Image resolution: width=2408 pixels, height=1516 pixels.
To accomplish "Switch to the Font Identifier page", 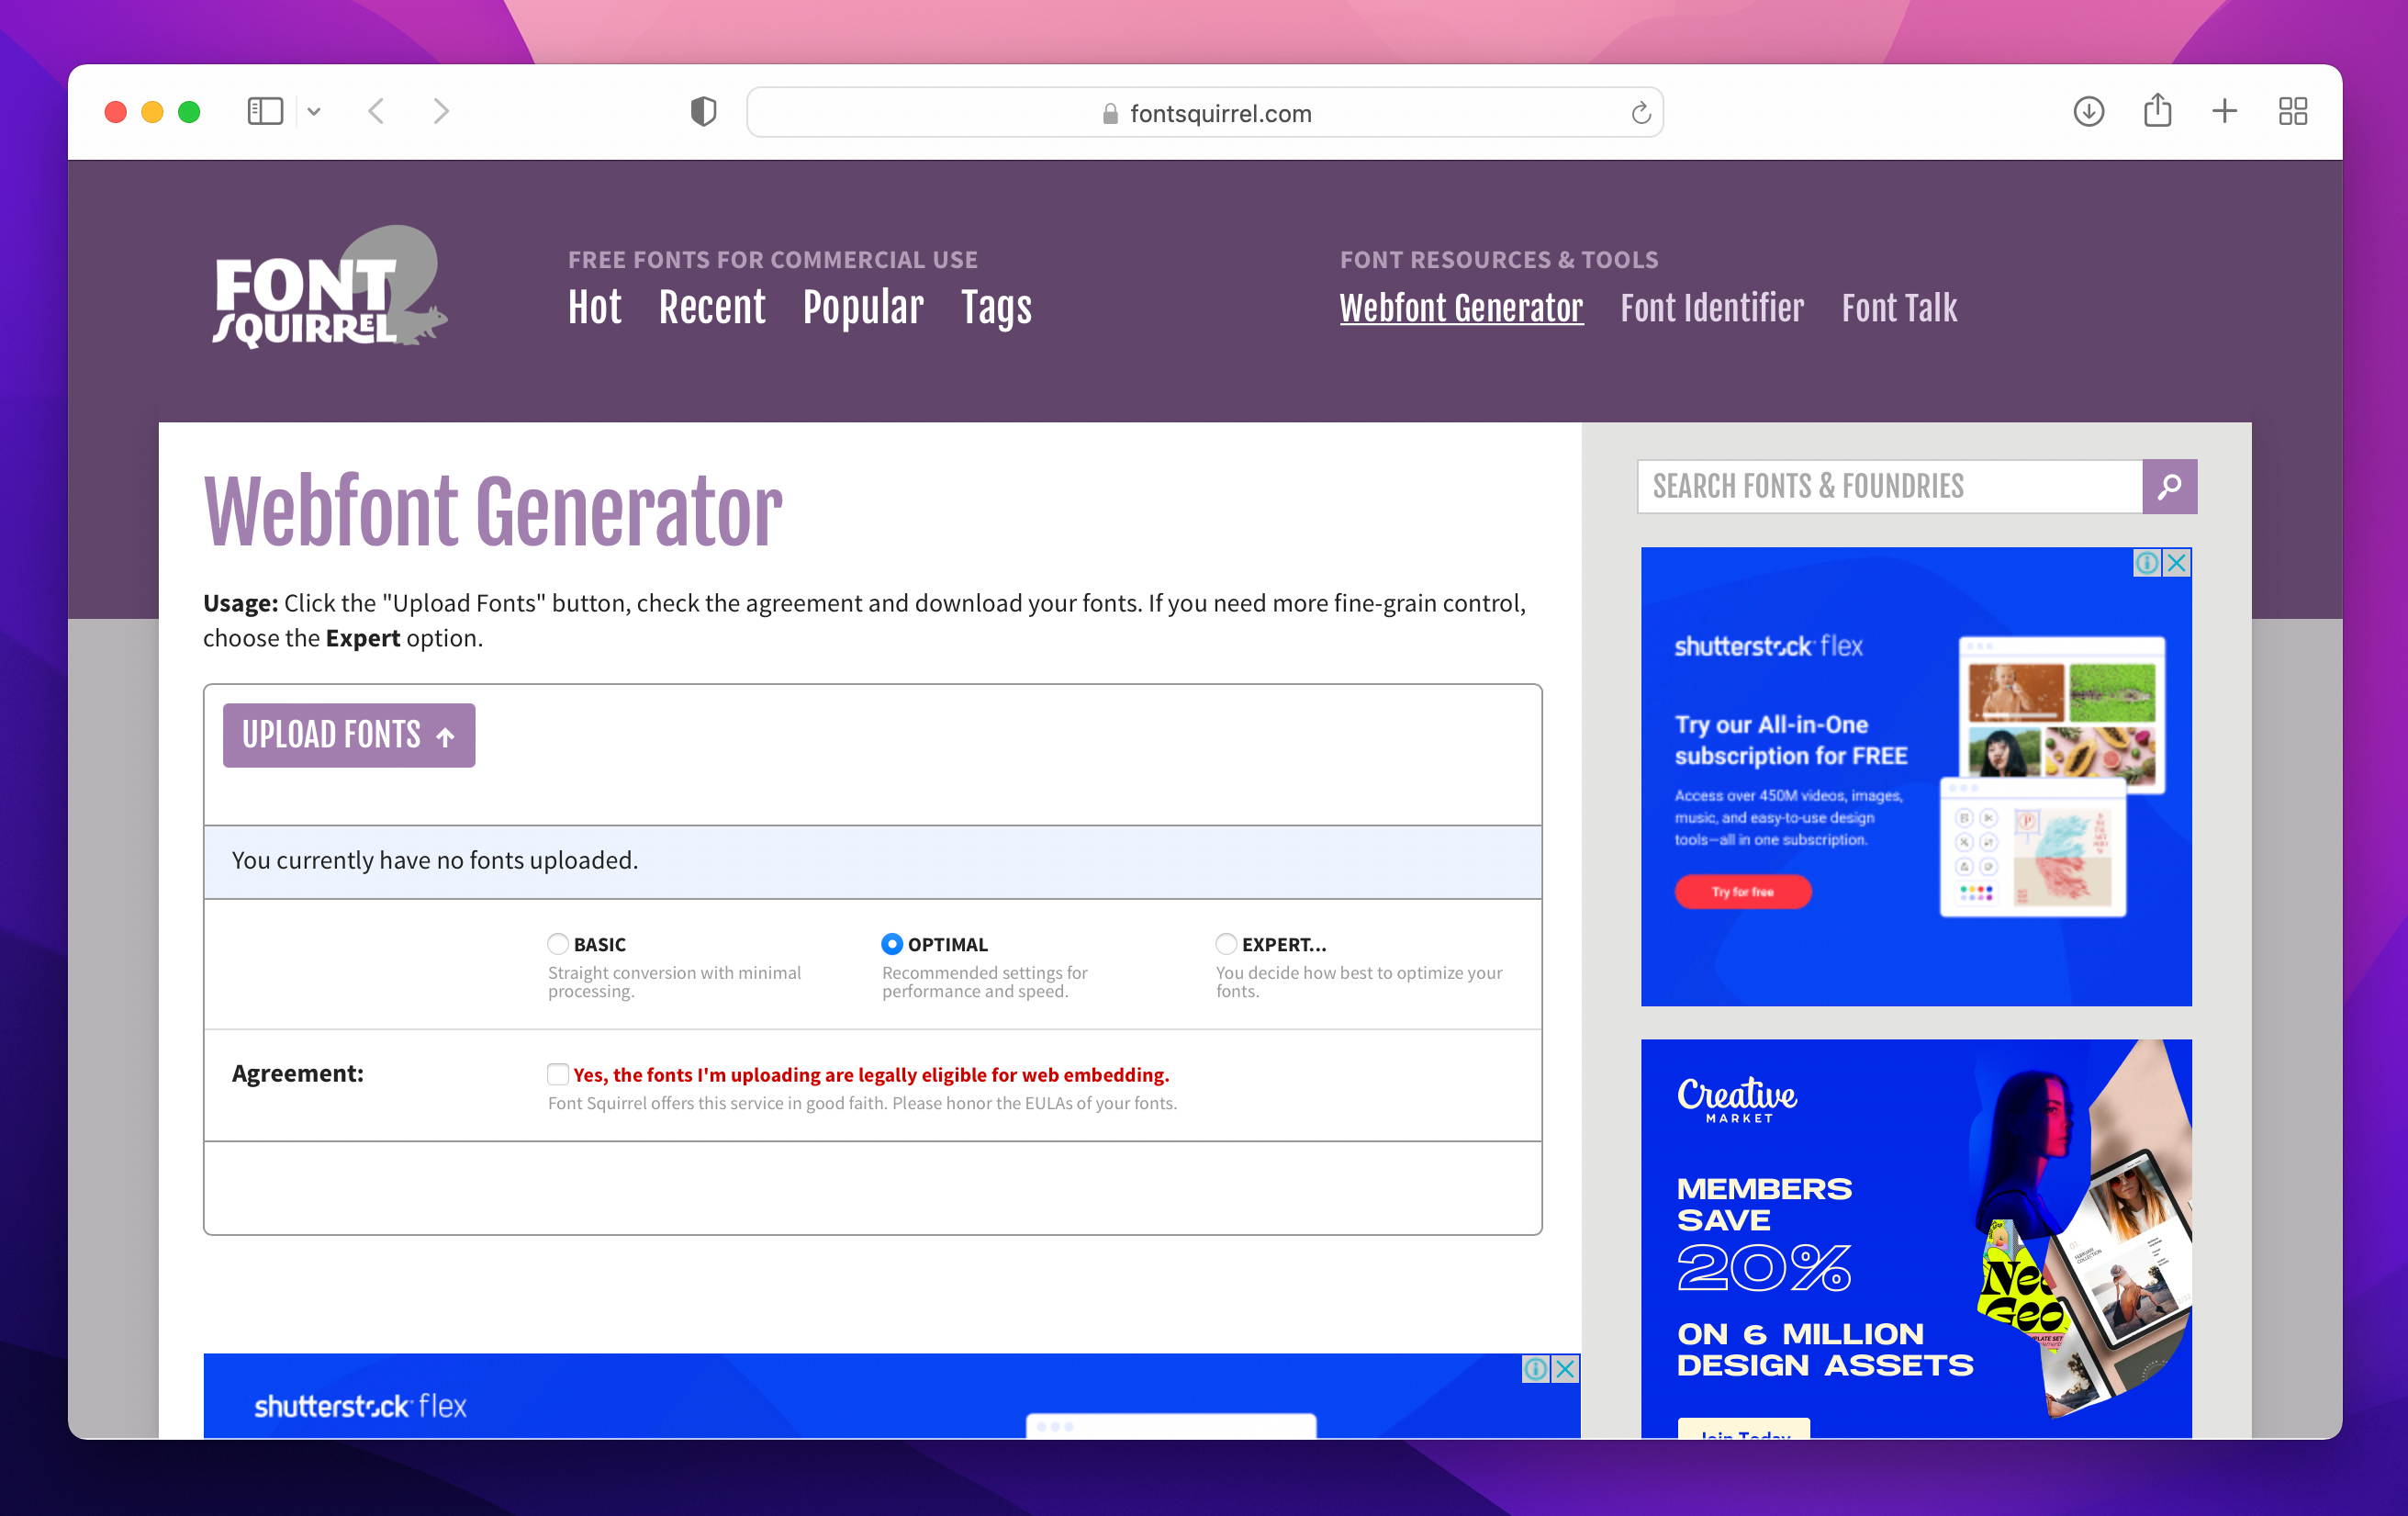I will [x=1711, y=308].
